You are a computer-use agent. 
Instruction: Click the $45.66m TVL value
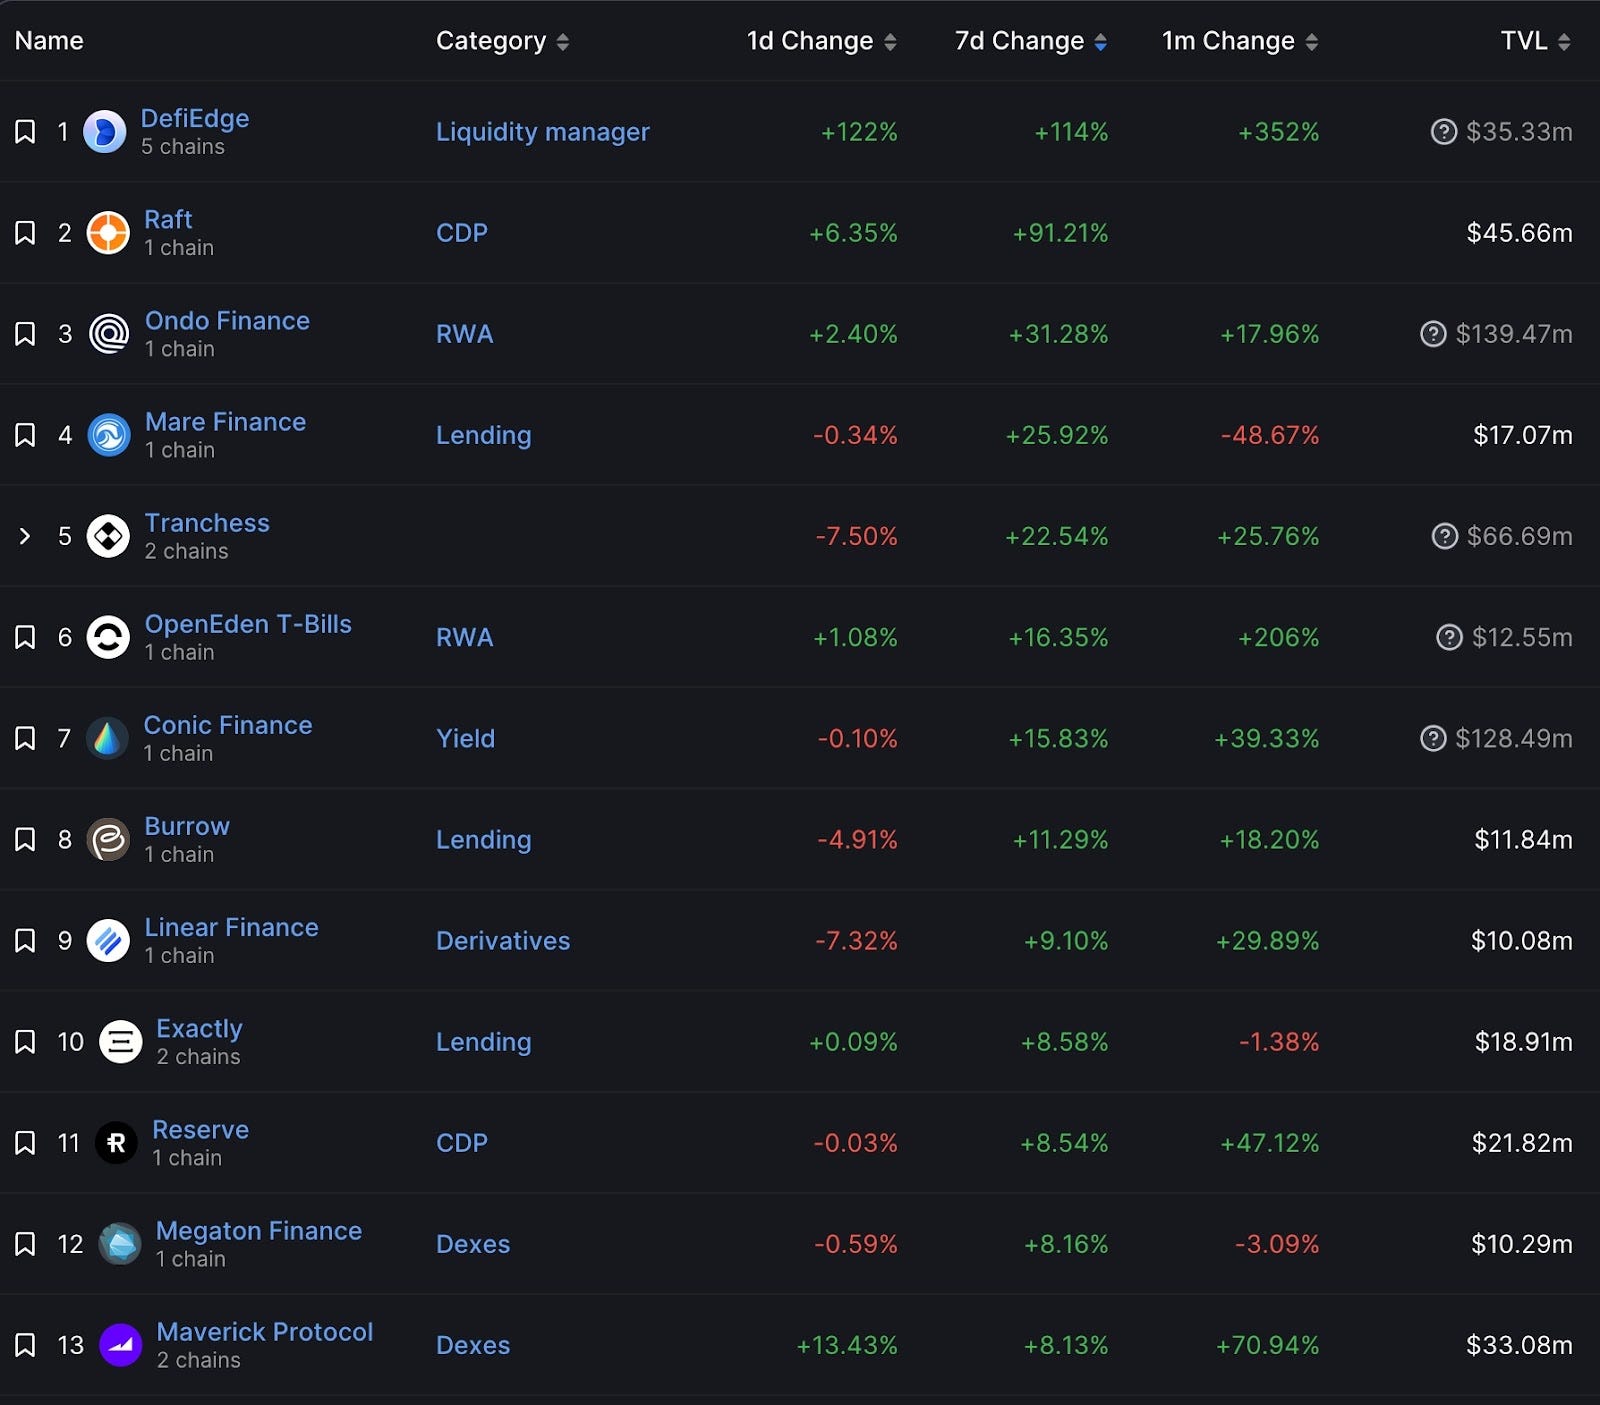tap(1519, 233)
